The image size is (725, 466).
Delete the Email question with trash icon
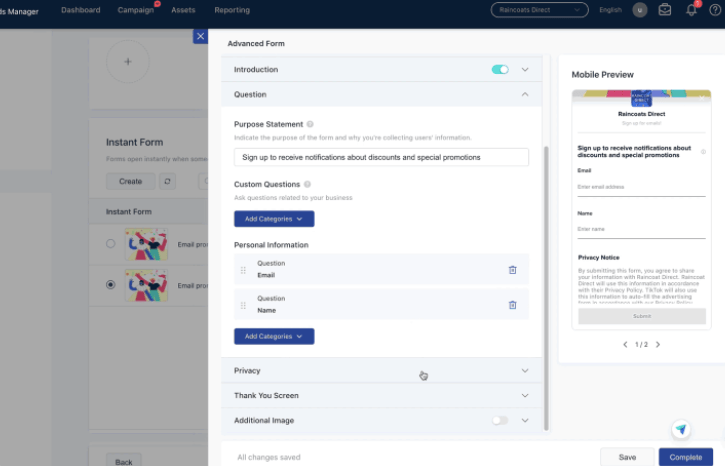(x=512, y=269)
